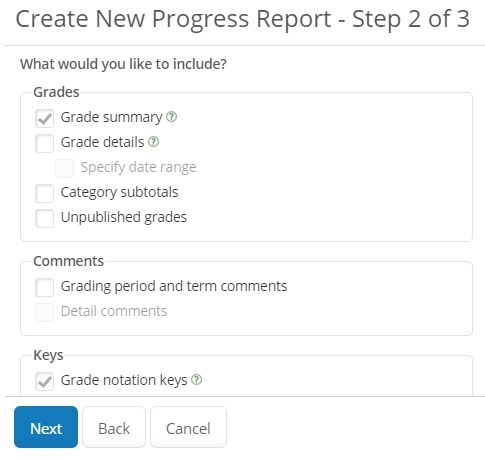
Task: Tick the Unpublished grades checkbox
Action: pos(44,218)
